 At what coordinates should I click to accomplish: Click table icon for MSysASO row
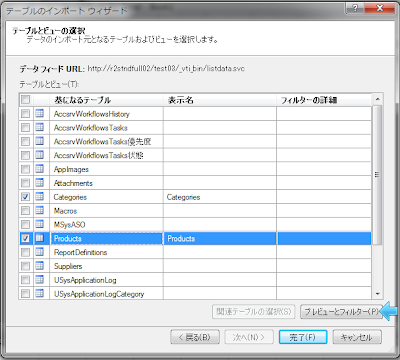pyautogui.click(x=40, y=224)
